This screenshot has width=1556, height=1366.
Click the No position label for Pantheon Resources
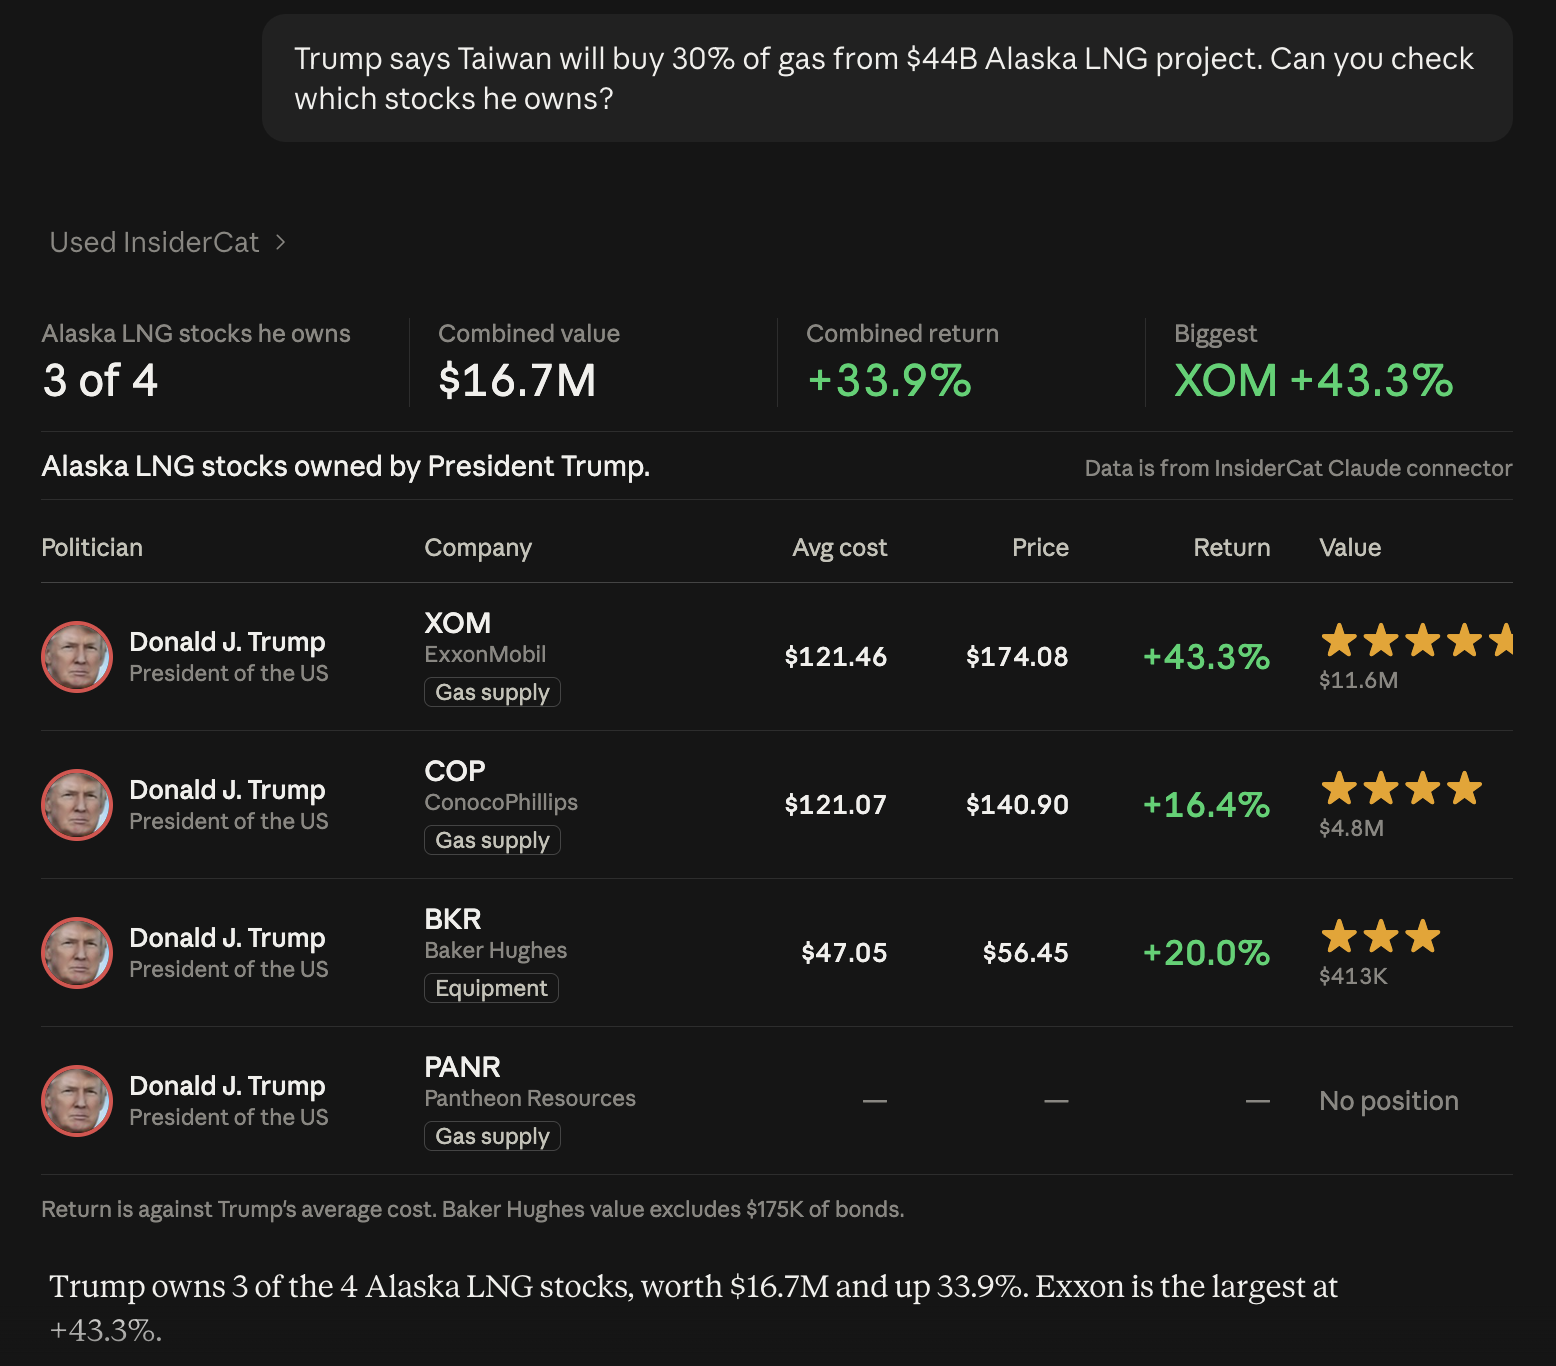pos(1389,1101)
